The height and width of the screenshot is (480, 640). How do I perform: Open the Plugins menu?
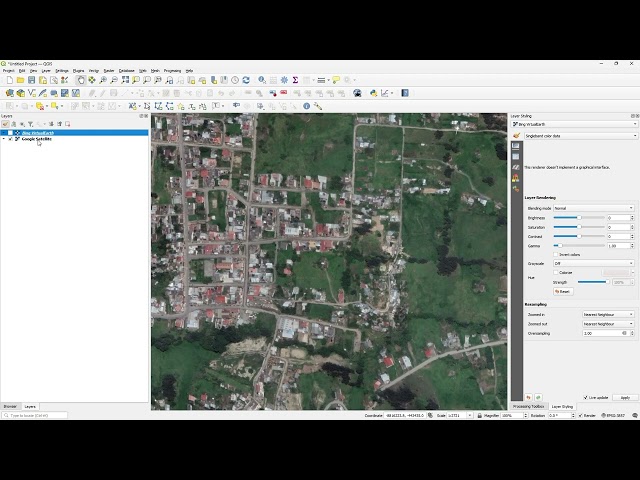click(x=78, y=71)
